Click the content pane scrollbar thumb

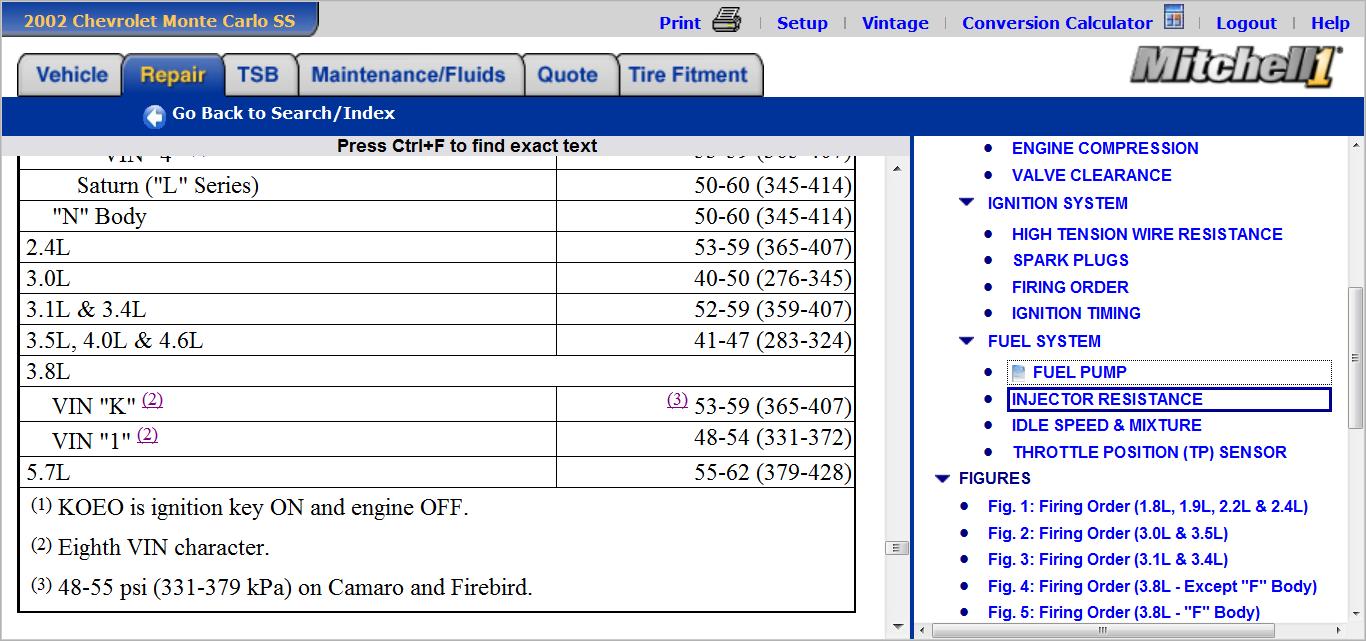point(897,548)
